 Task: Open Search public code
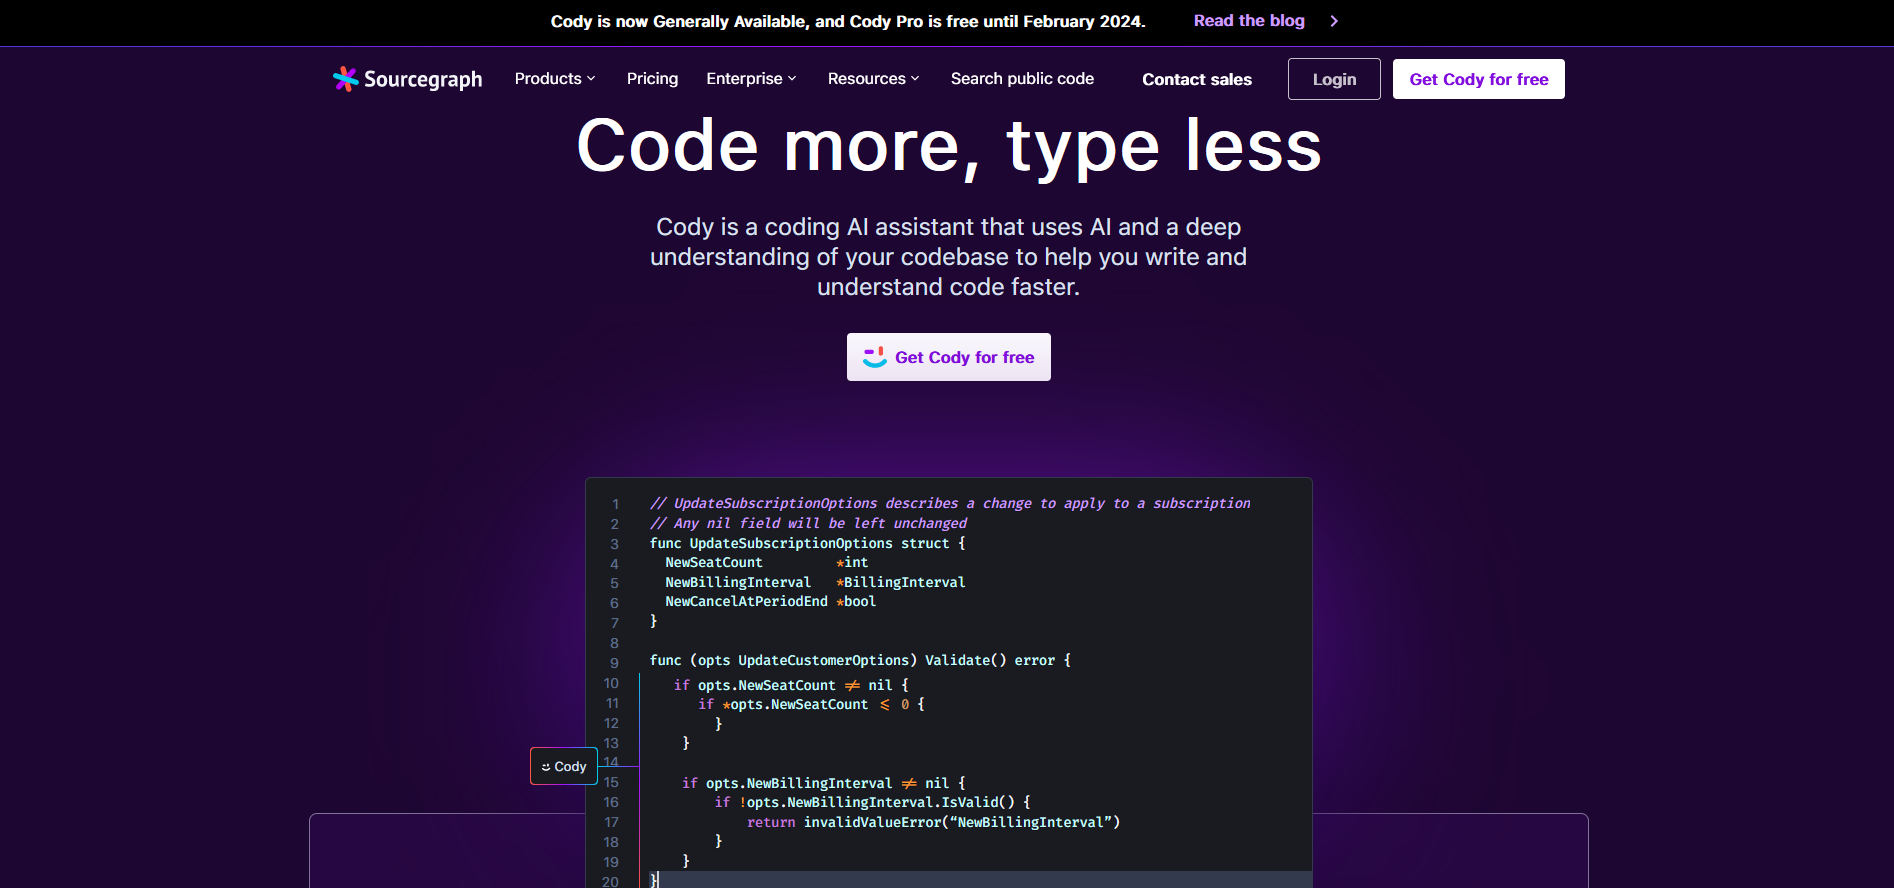[x=1022, y=79]
